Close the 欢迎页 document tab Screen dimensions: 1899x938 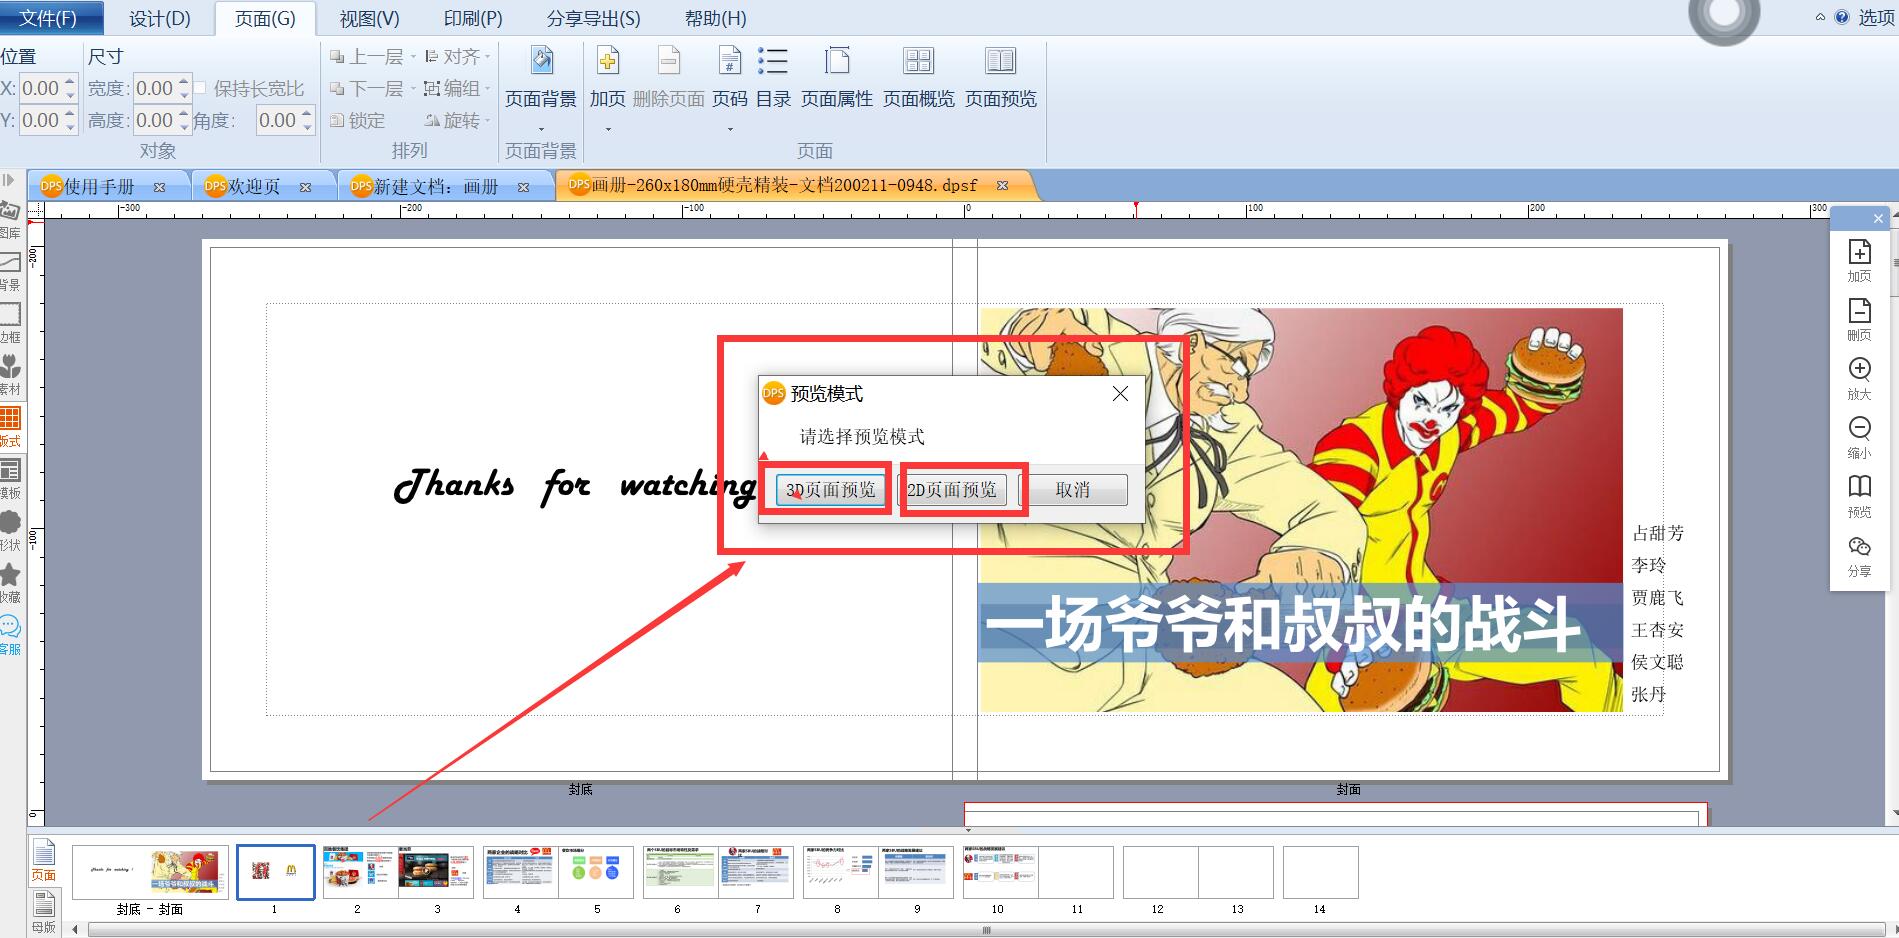305,187
